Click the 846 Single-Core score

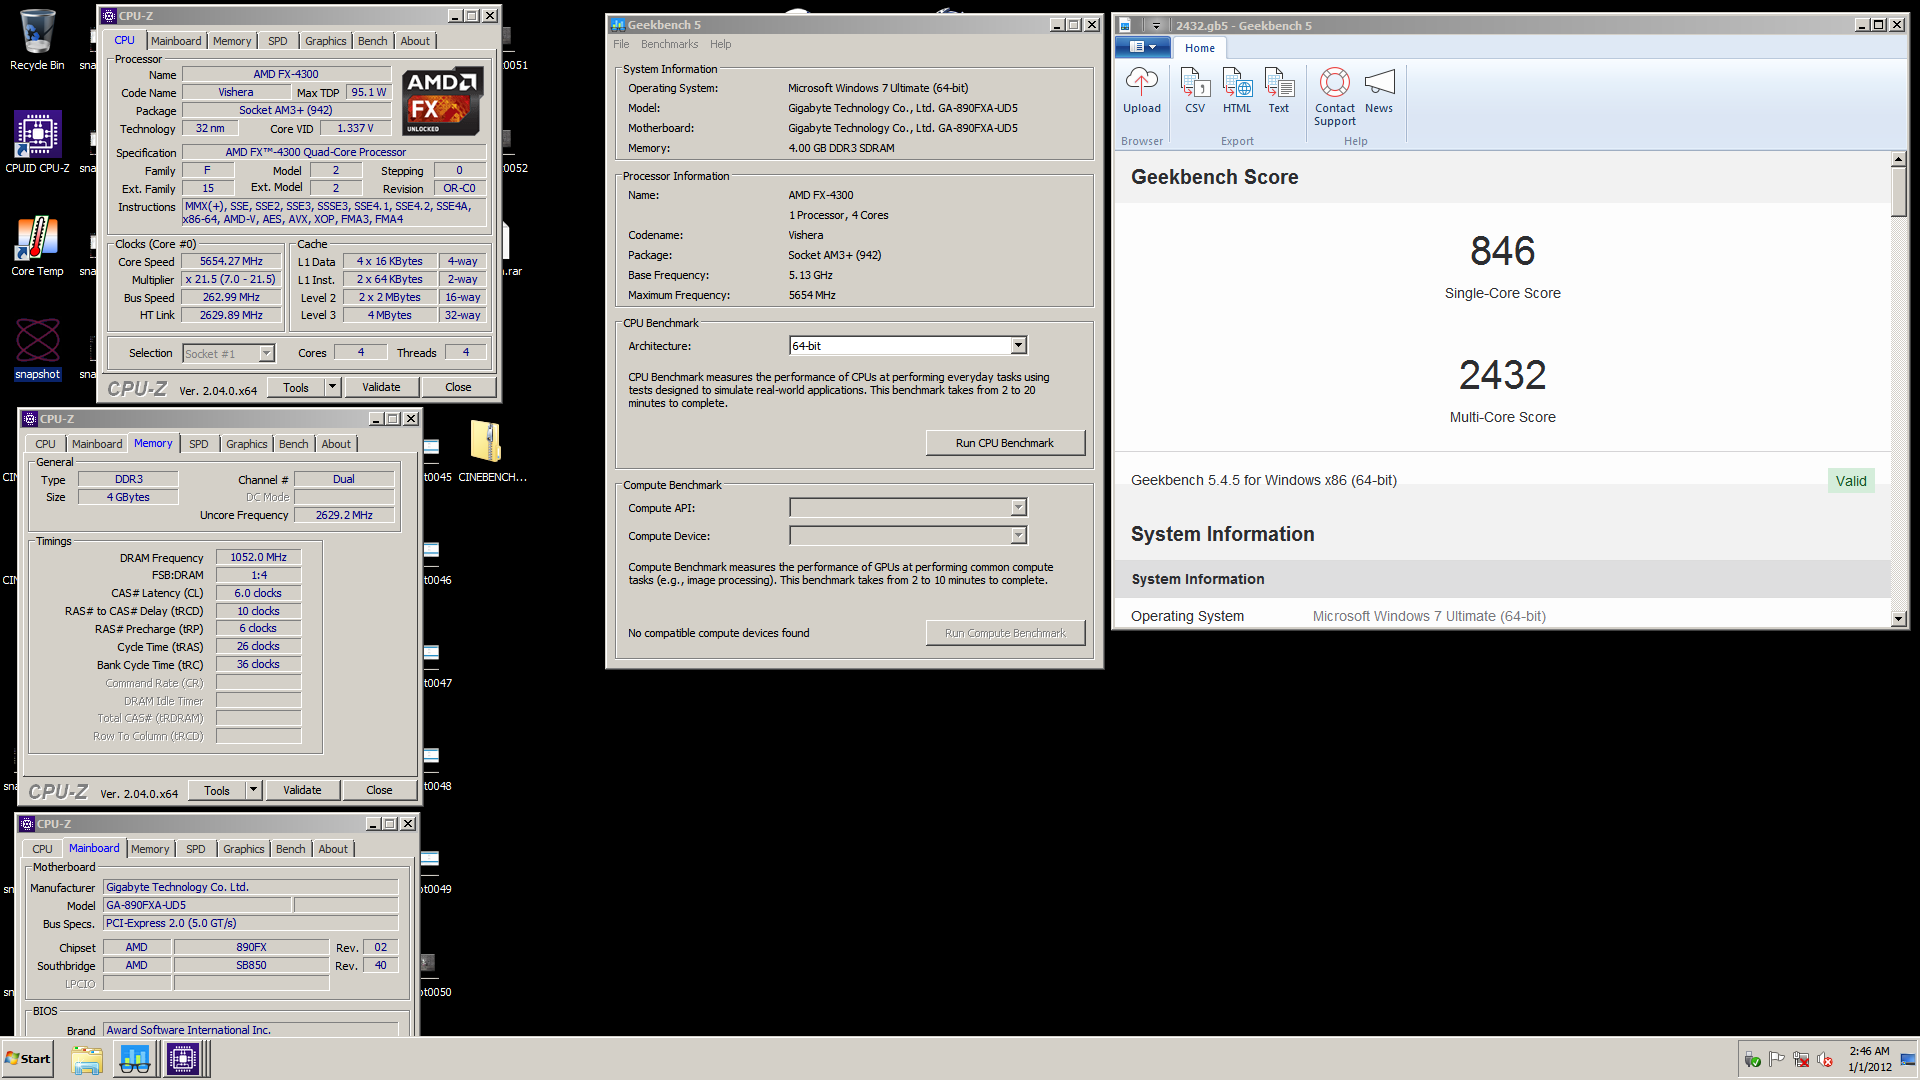pos(1502,251)
